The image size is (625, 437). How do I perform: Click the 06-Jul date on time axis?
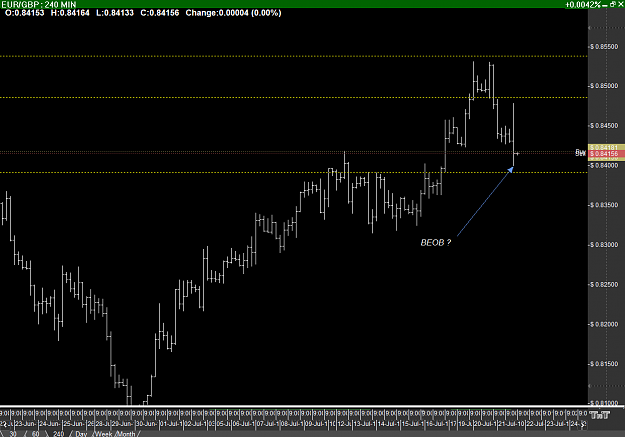pos(244,424)
